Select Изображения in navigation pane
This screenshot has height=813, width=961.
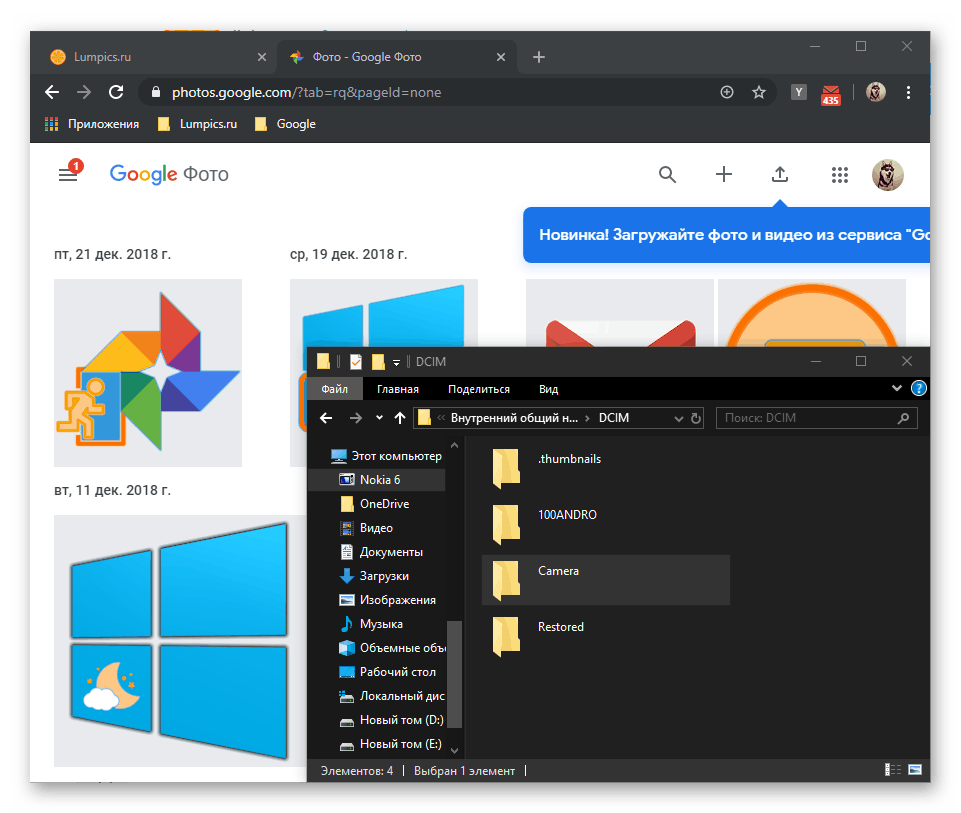tap(387, 600)
